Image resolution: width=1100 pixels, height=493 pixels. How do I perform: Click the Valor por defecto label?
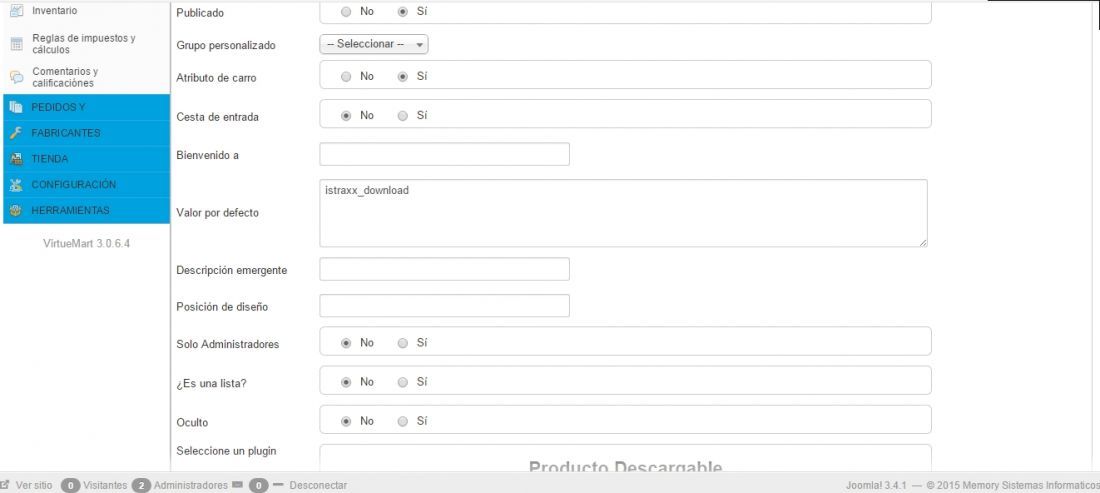pos(217,213)
